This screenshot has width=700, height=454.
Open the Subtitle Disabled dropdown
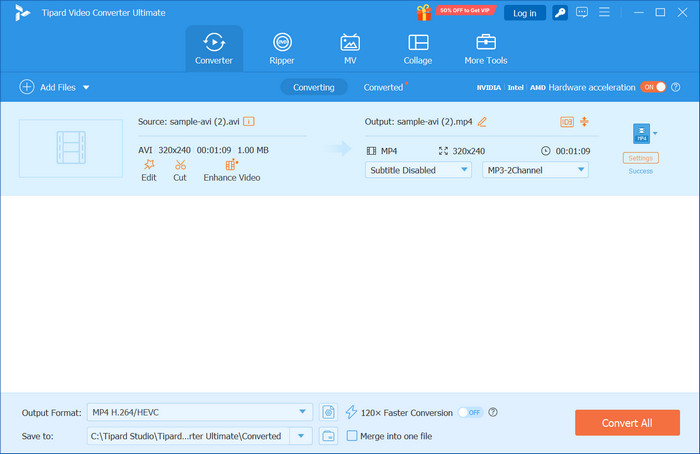tap(418, 170)
